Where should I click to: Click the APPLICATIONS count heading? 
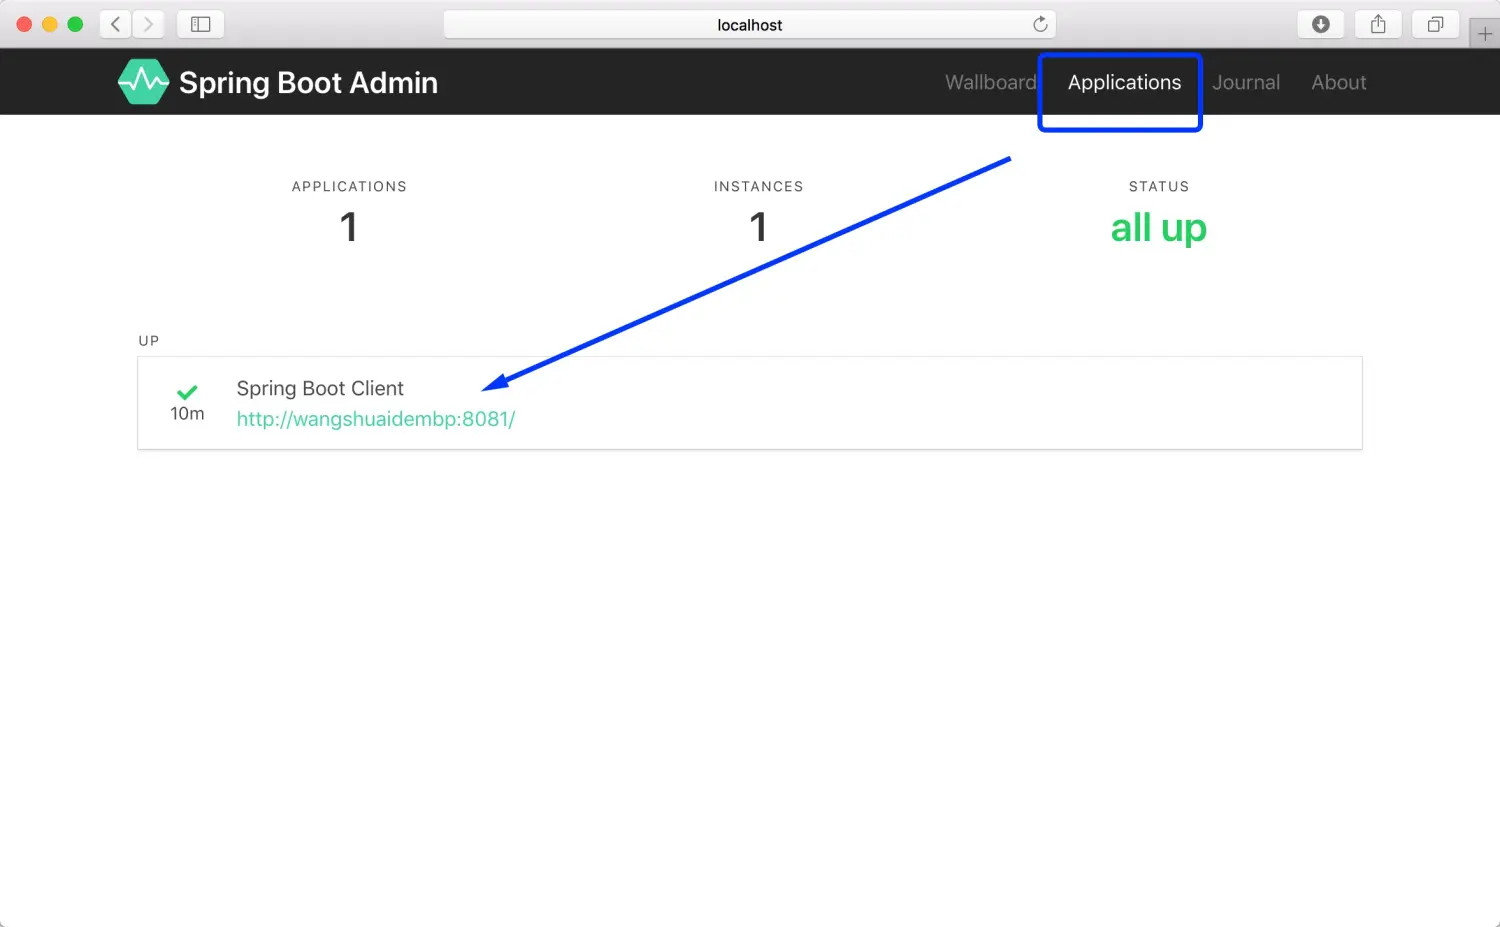(x=349, y=187)
